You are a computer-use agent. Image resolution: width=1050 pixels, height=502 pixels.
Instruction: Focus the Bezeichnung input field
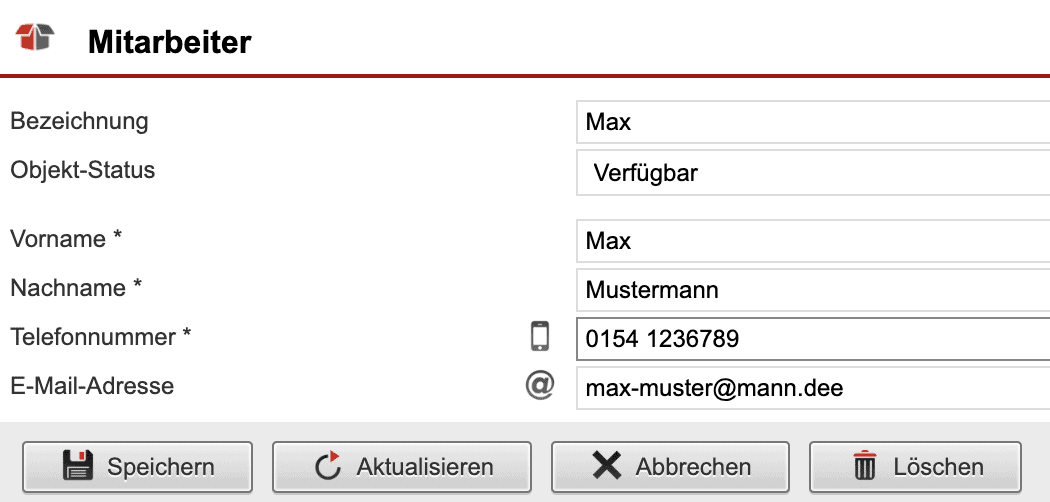click(x=812, y=123)
